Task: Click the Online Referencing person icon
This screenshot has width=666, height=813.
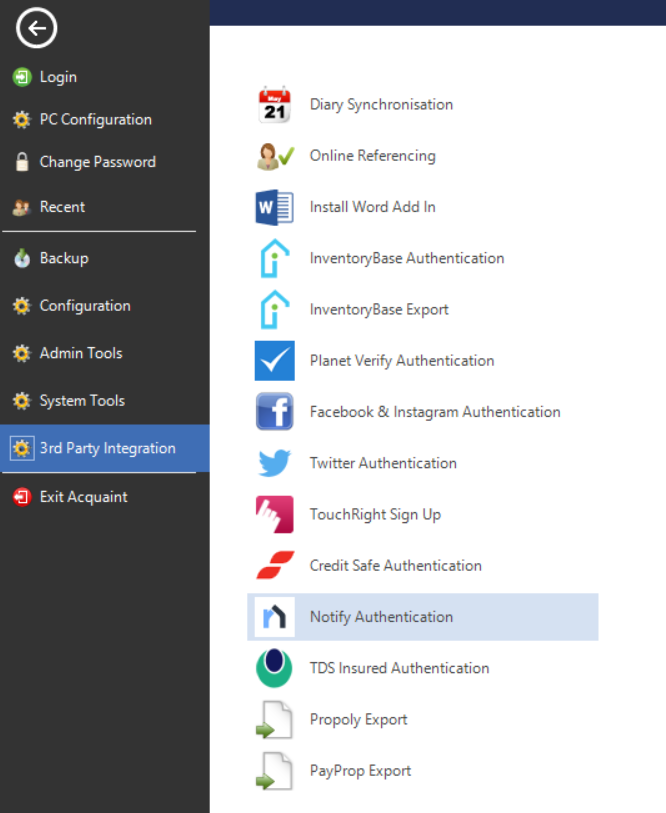Action: [274, 156]
